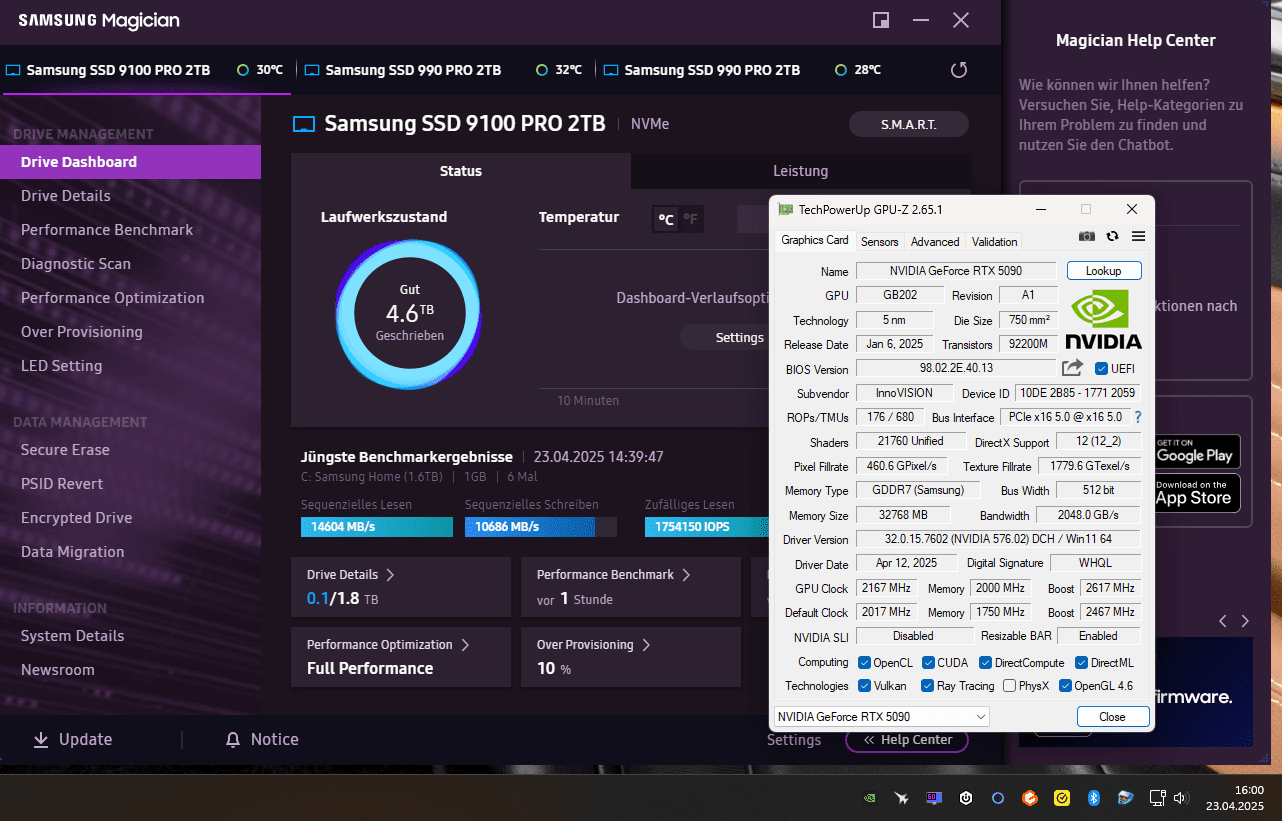Take a GPU-Z screenshot via camera icon
The image size is (1282, 821).
coord(1087,236)
